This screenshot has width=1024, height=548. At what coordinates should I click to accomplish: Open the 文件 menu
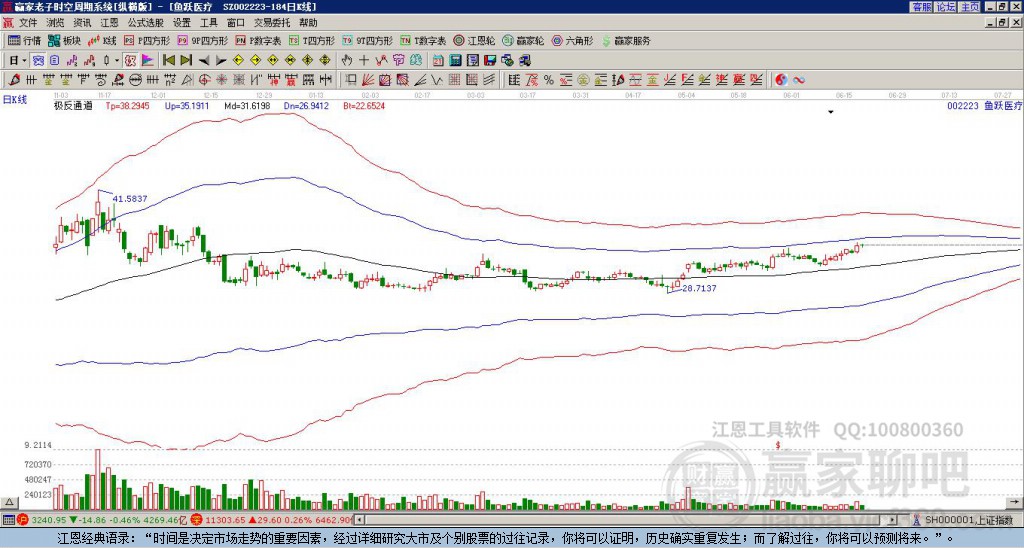point(28,23)
